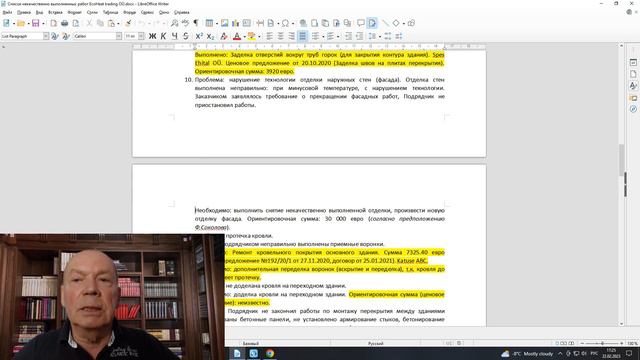Open font color dropdown arrow

coord(244,36)
